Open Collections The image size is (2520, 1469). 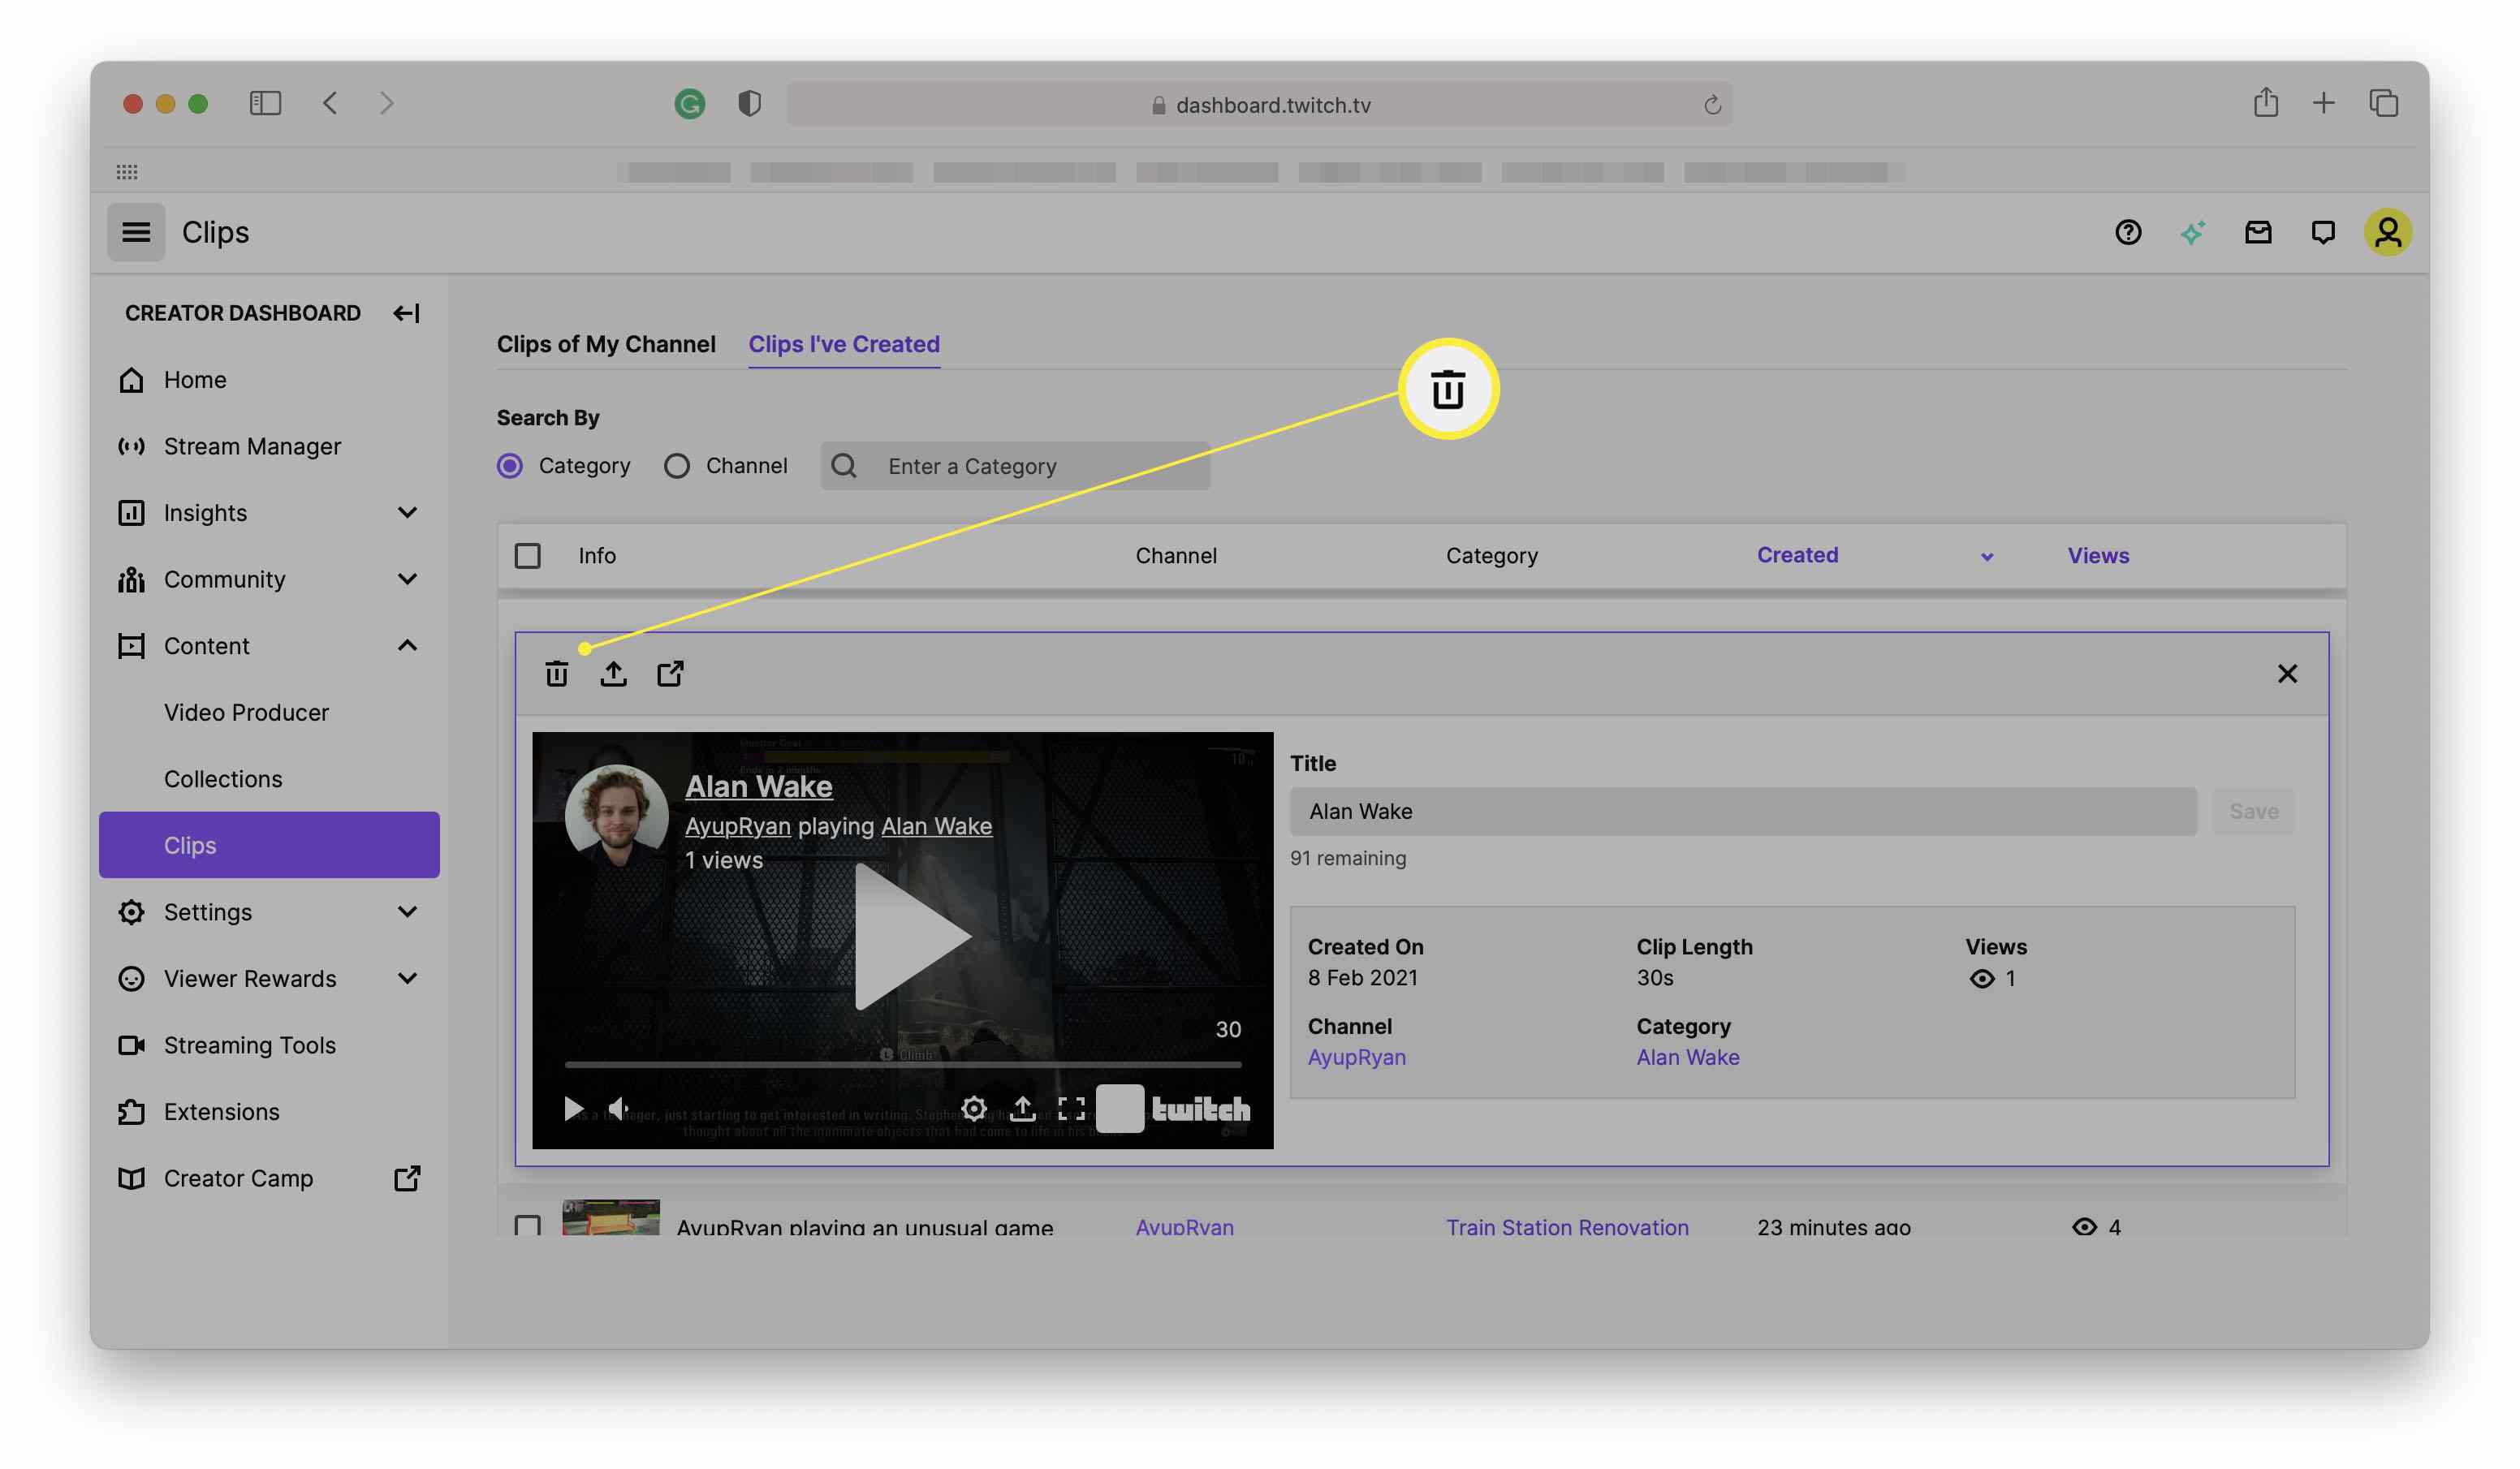(223, 779)
